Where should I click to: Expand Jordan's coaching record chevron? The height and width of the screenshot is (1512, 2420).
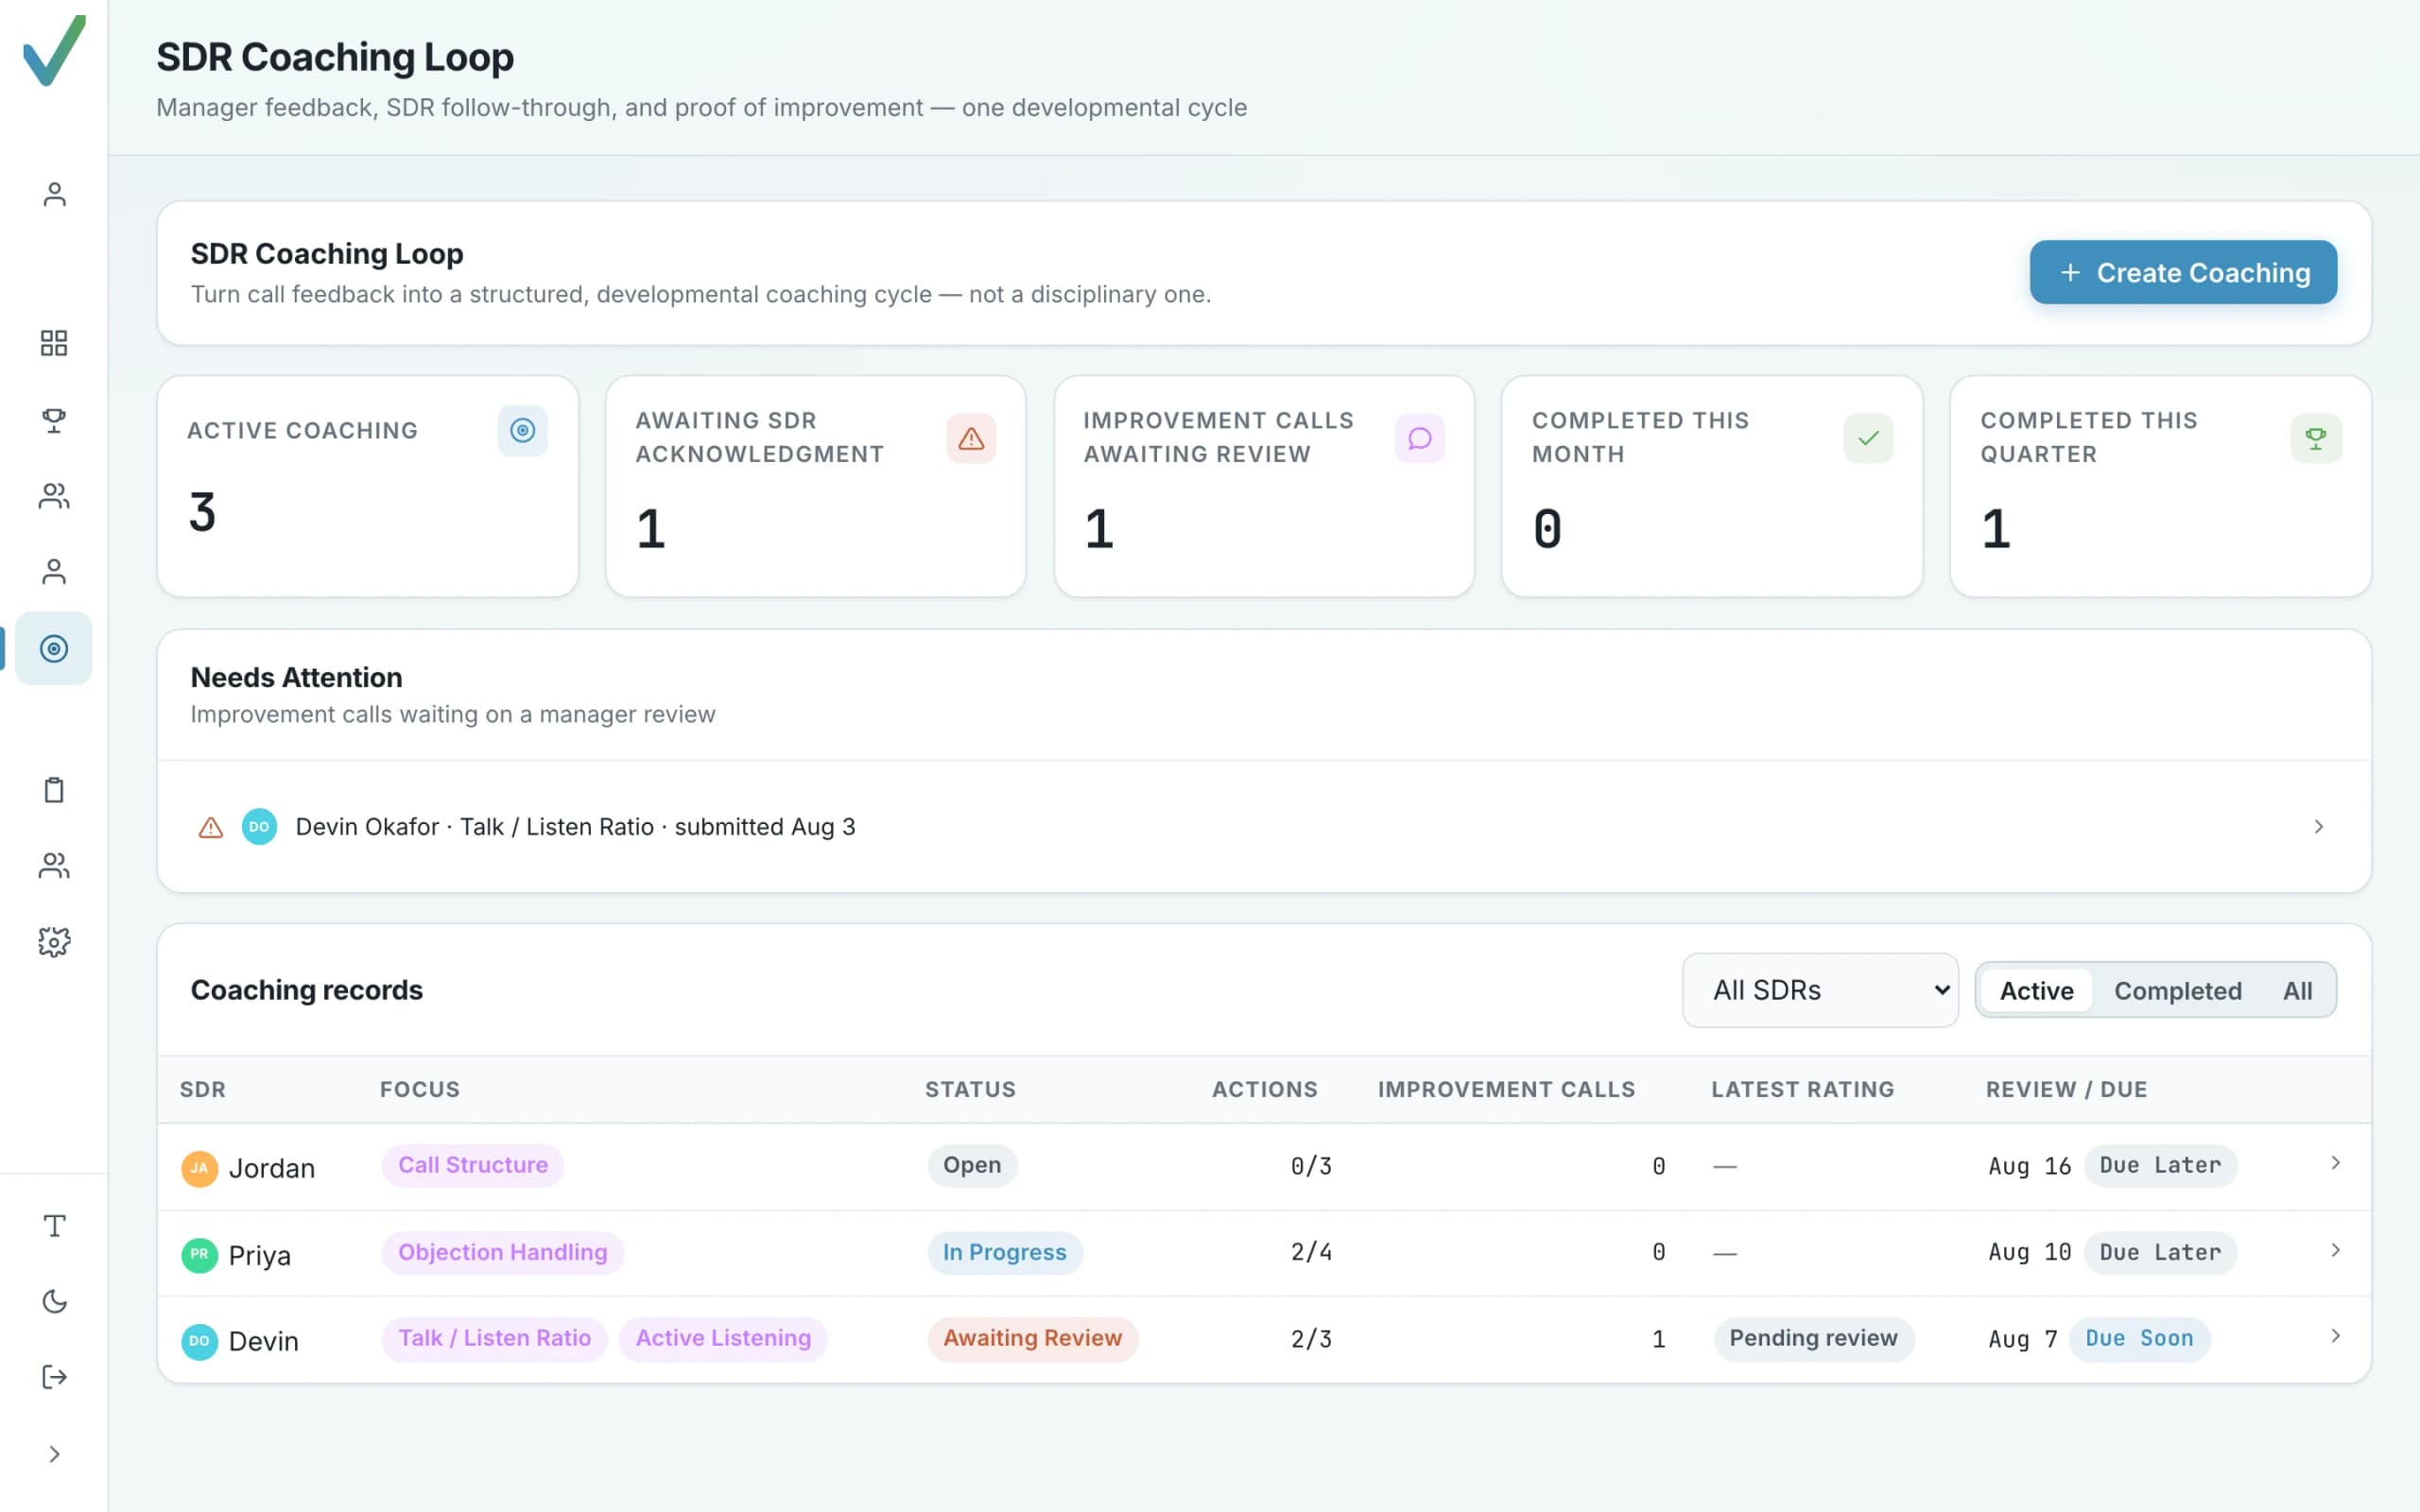(x=2335, y=1163)
